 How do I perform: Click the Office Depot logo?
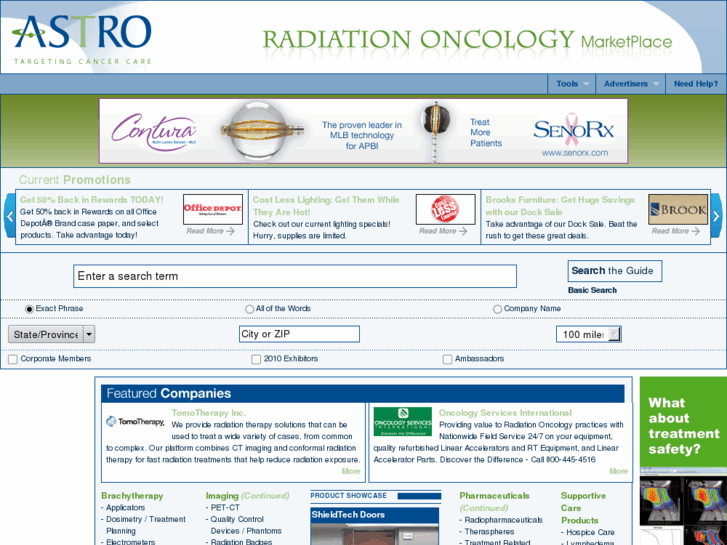[x=213, y=209]
